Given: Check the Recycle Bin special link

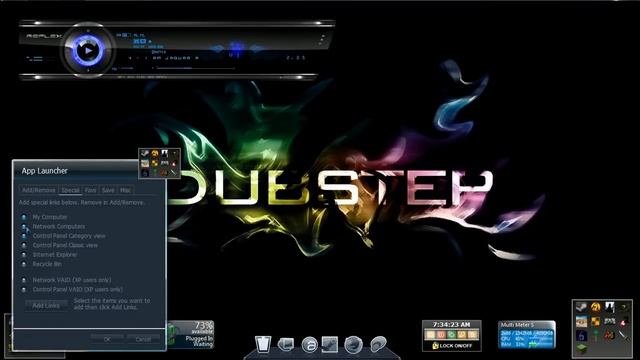Looking at the screenshot, I should coord(24,264).
